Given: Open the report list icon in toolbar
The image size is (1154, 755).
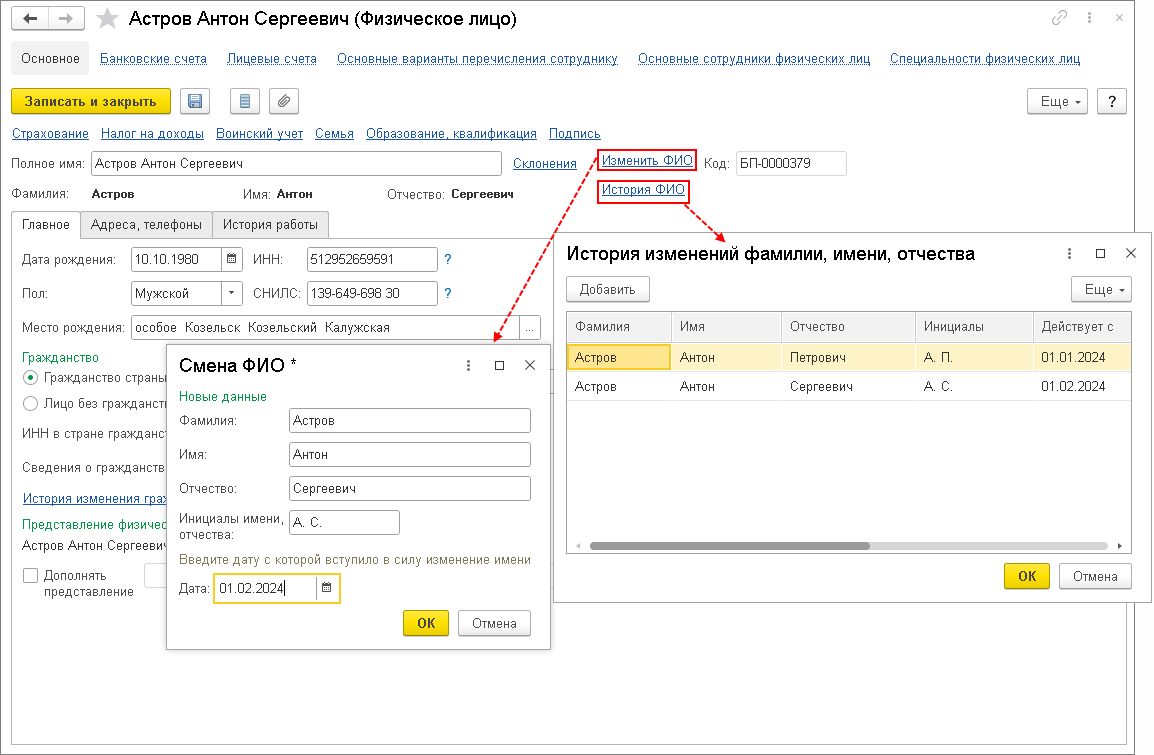Looking at the screenshot, I should point(245,102).
